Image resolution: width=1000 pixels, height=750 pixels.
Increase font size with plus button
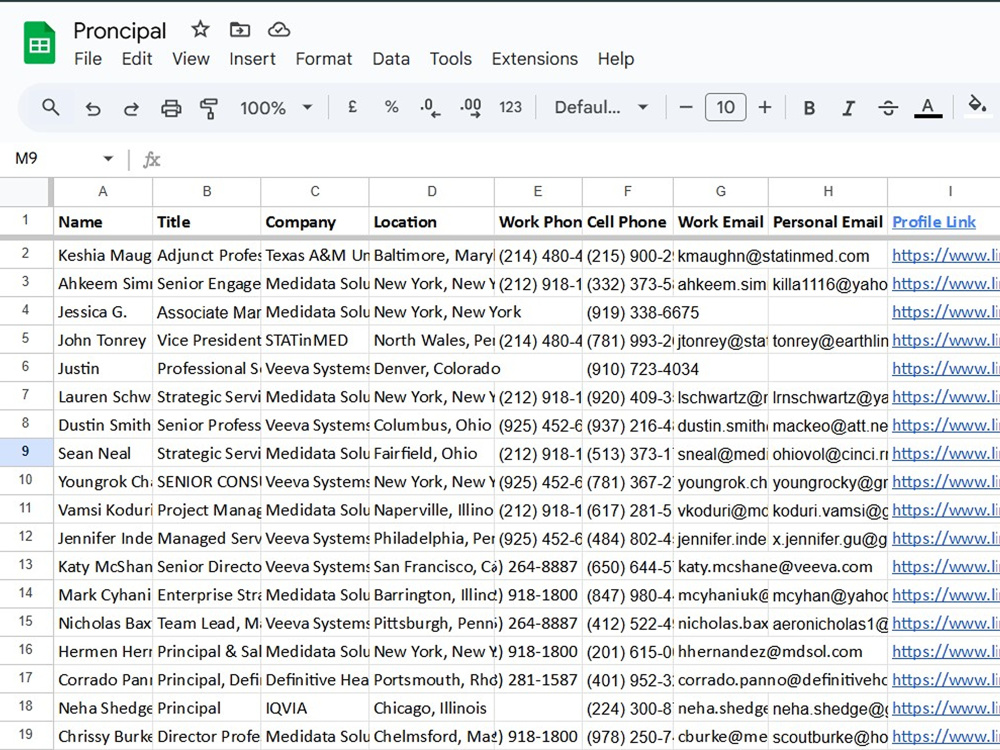765,107
